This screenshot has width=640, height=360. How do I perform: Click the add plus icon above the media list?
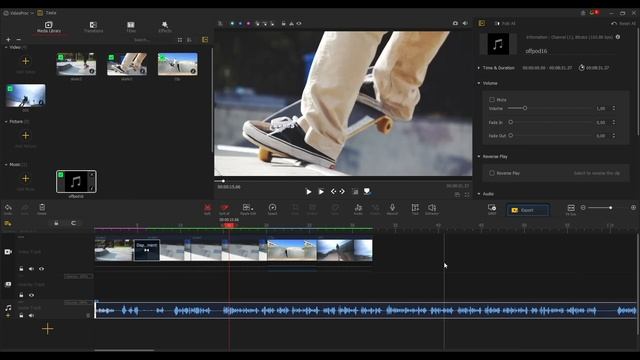tap(8, 40)
